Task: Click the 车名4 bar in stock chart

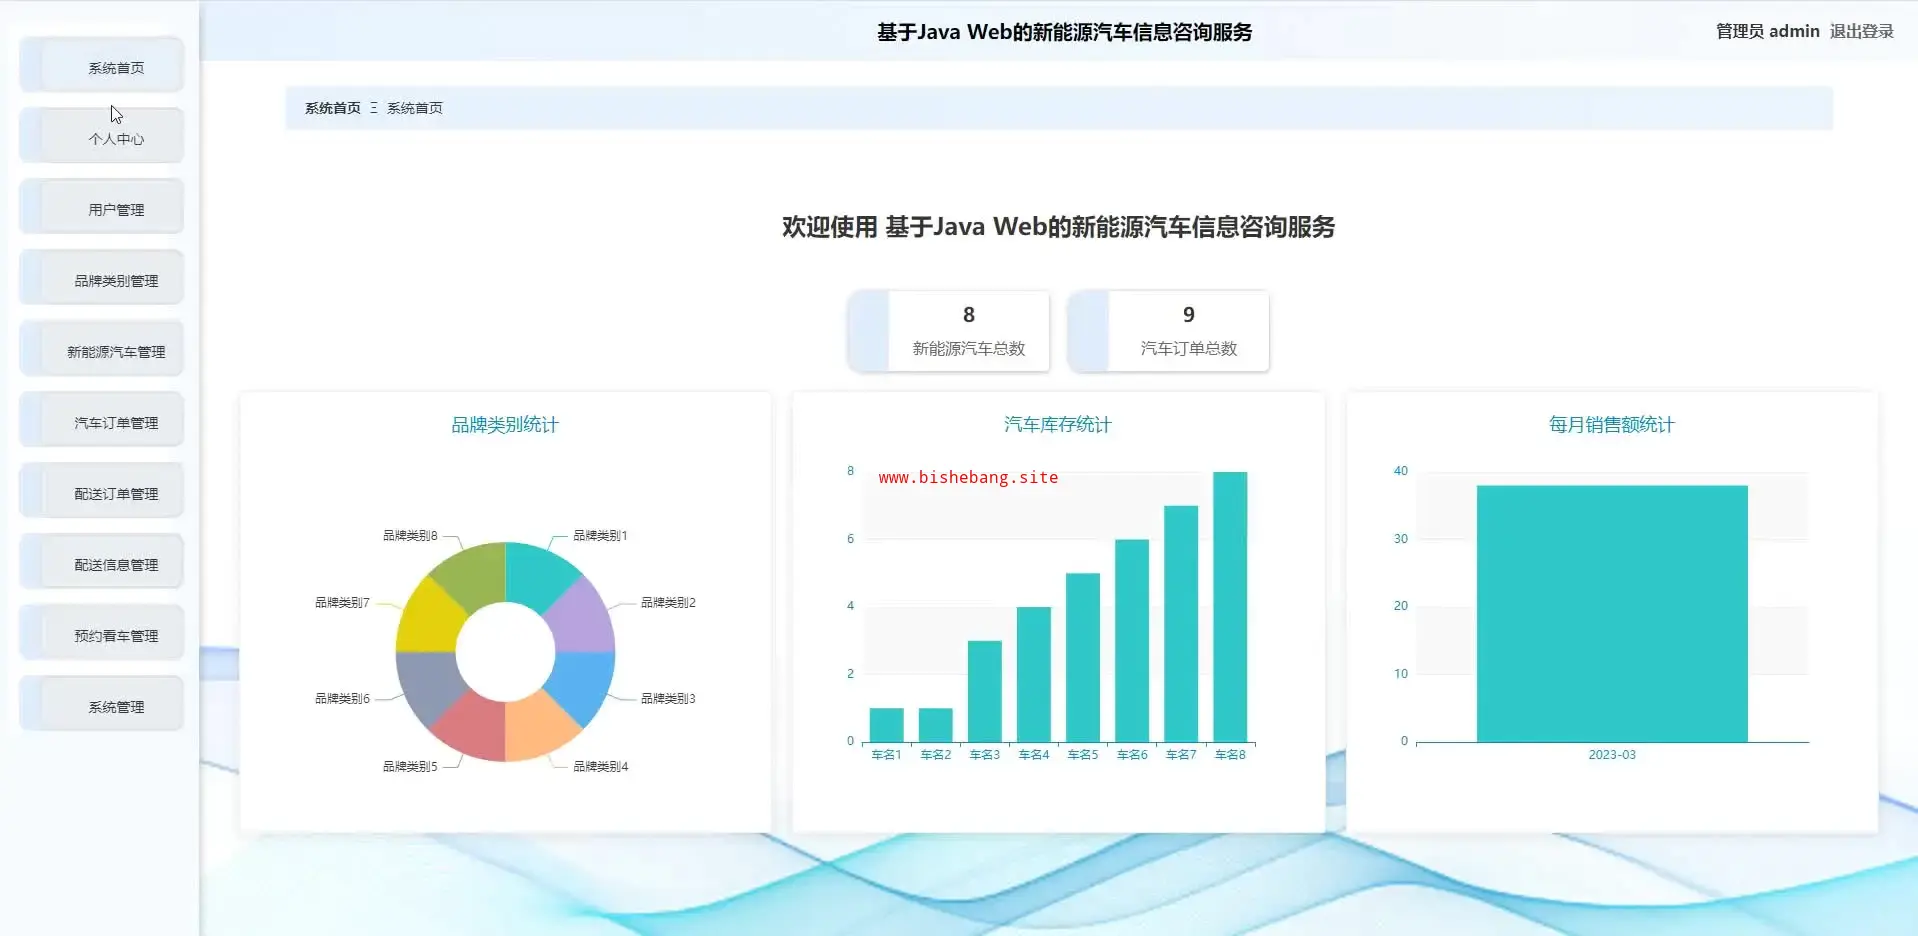Action: (x=1033, y=674)
